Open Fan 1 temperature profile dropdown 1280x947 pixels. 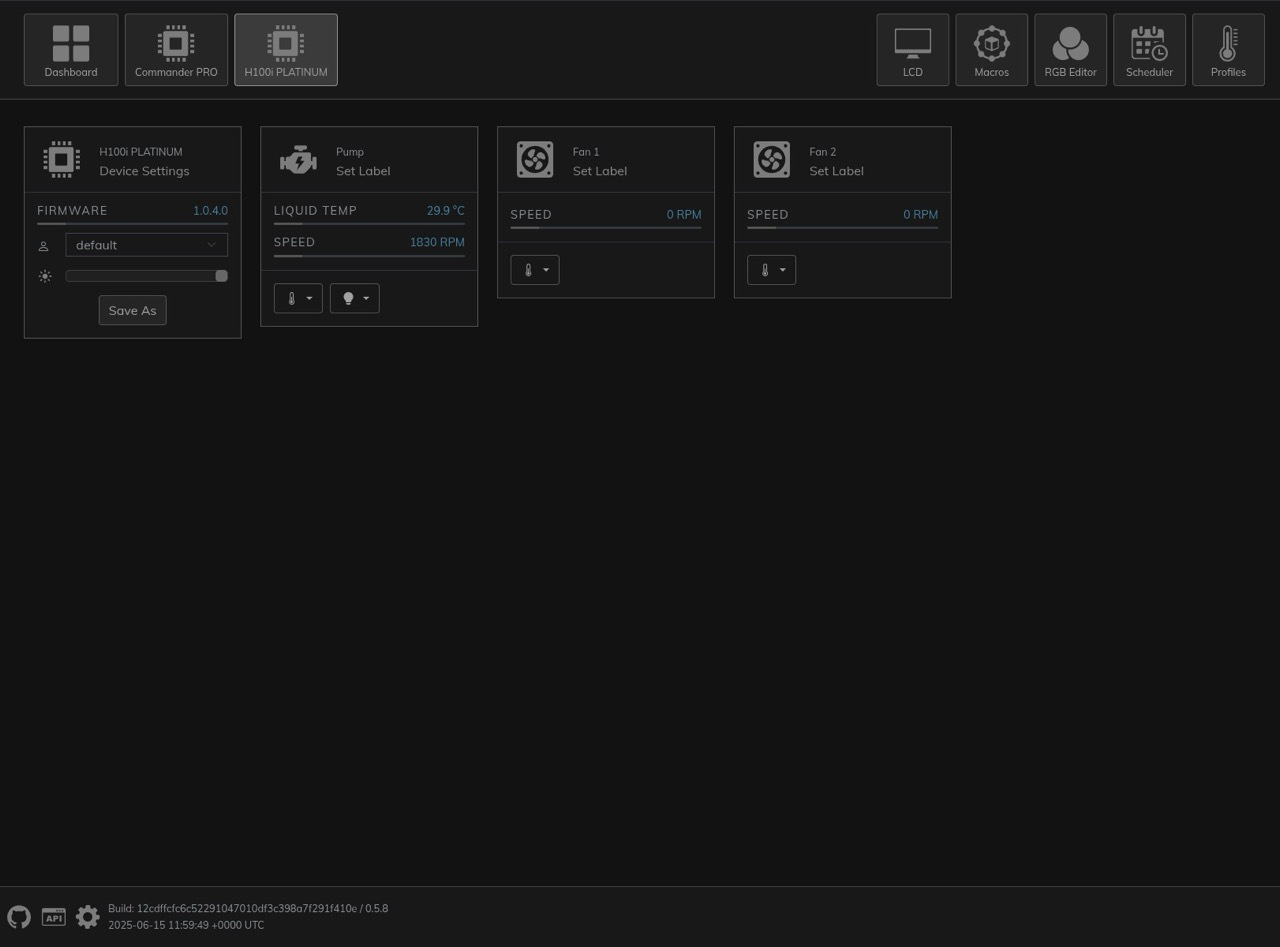click(535, 270)
